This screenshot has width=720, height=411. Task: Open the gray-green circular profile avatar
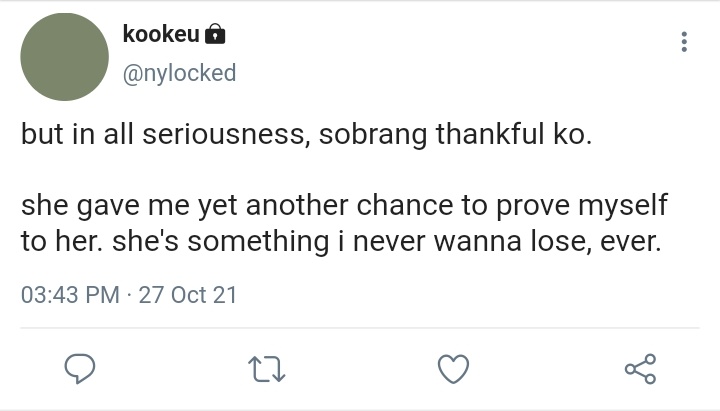point(65,57)
